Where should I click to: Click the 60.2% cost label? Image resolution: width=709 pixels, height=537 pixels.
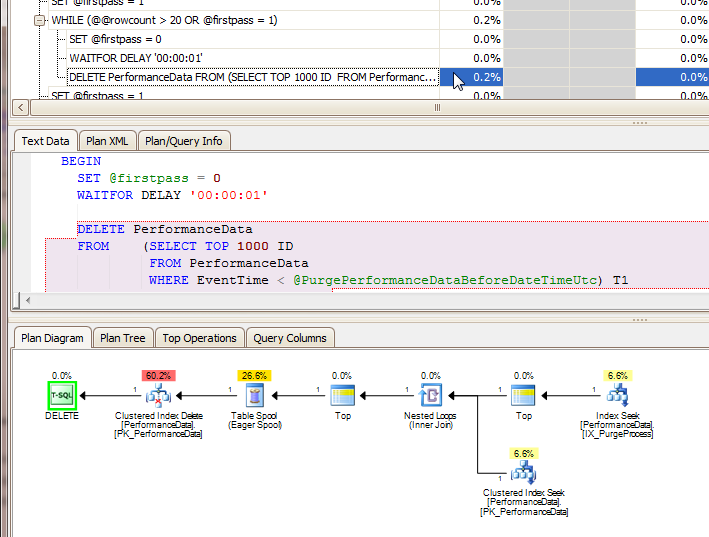pos(158,376)
